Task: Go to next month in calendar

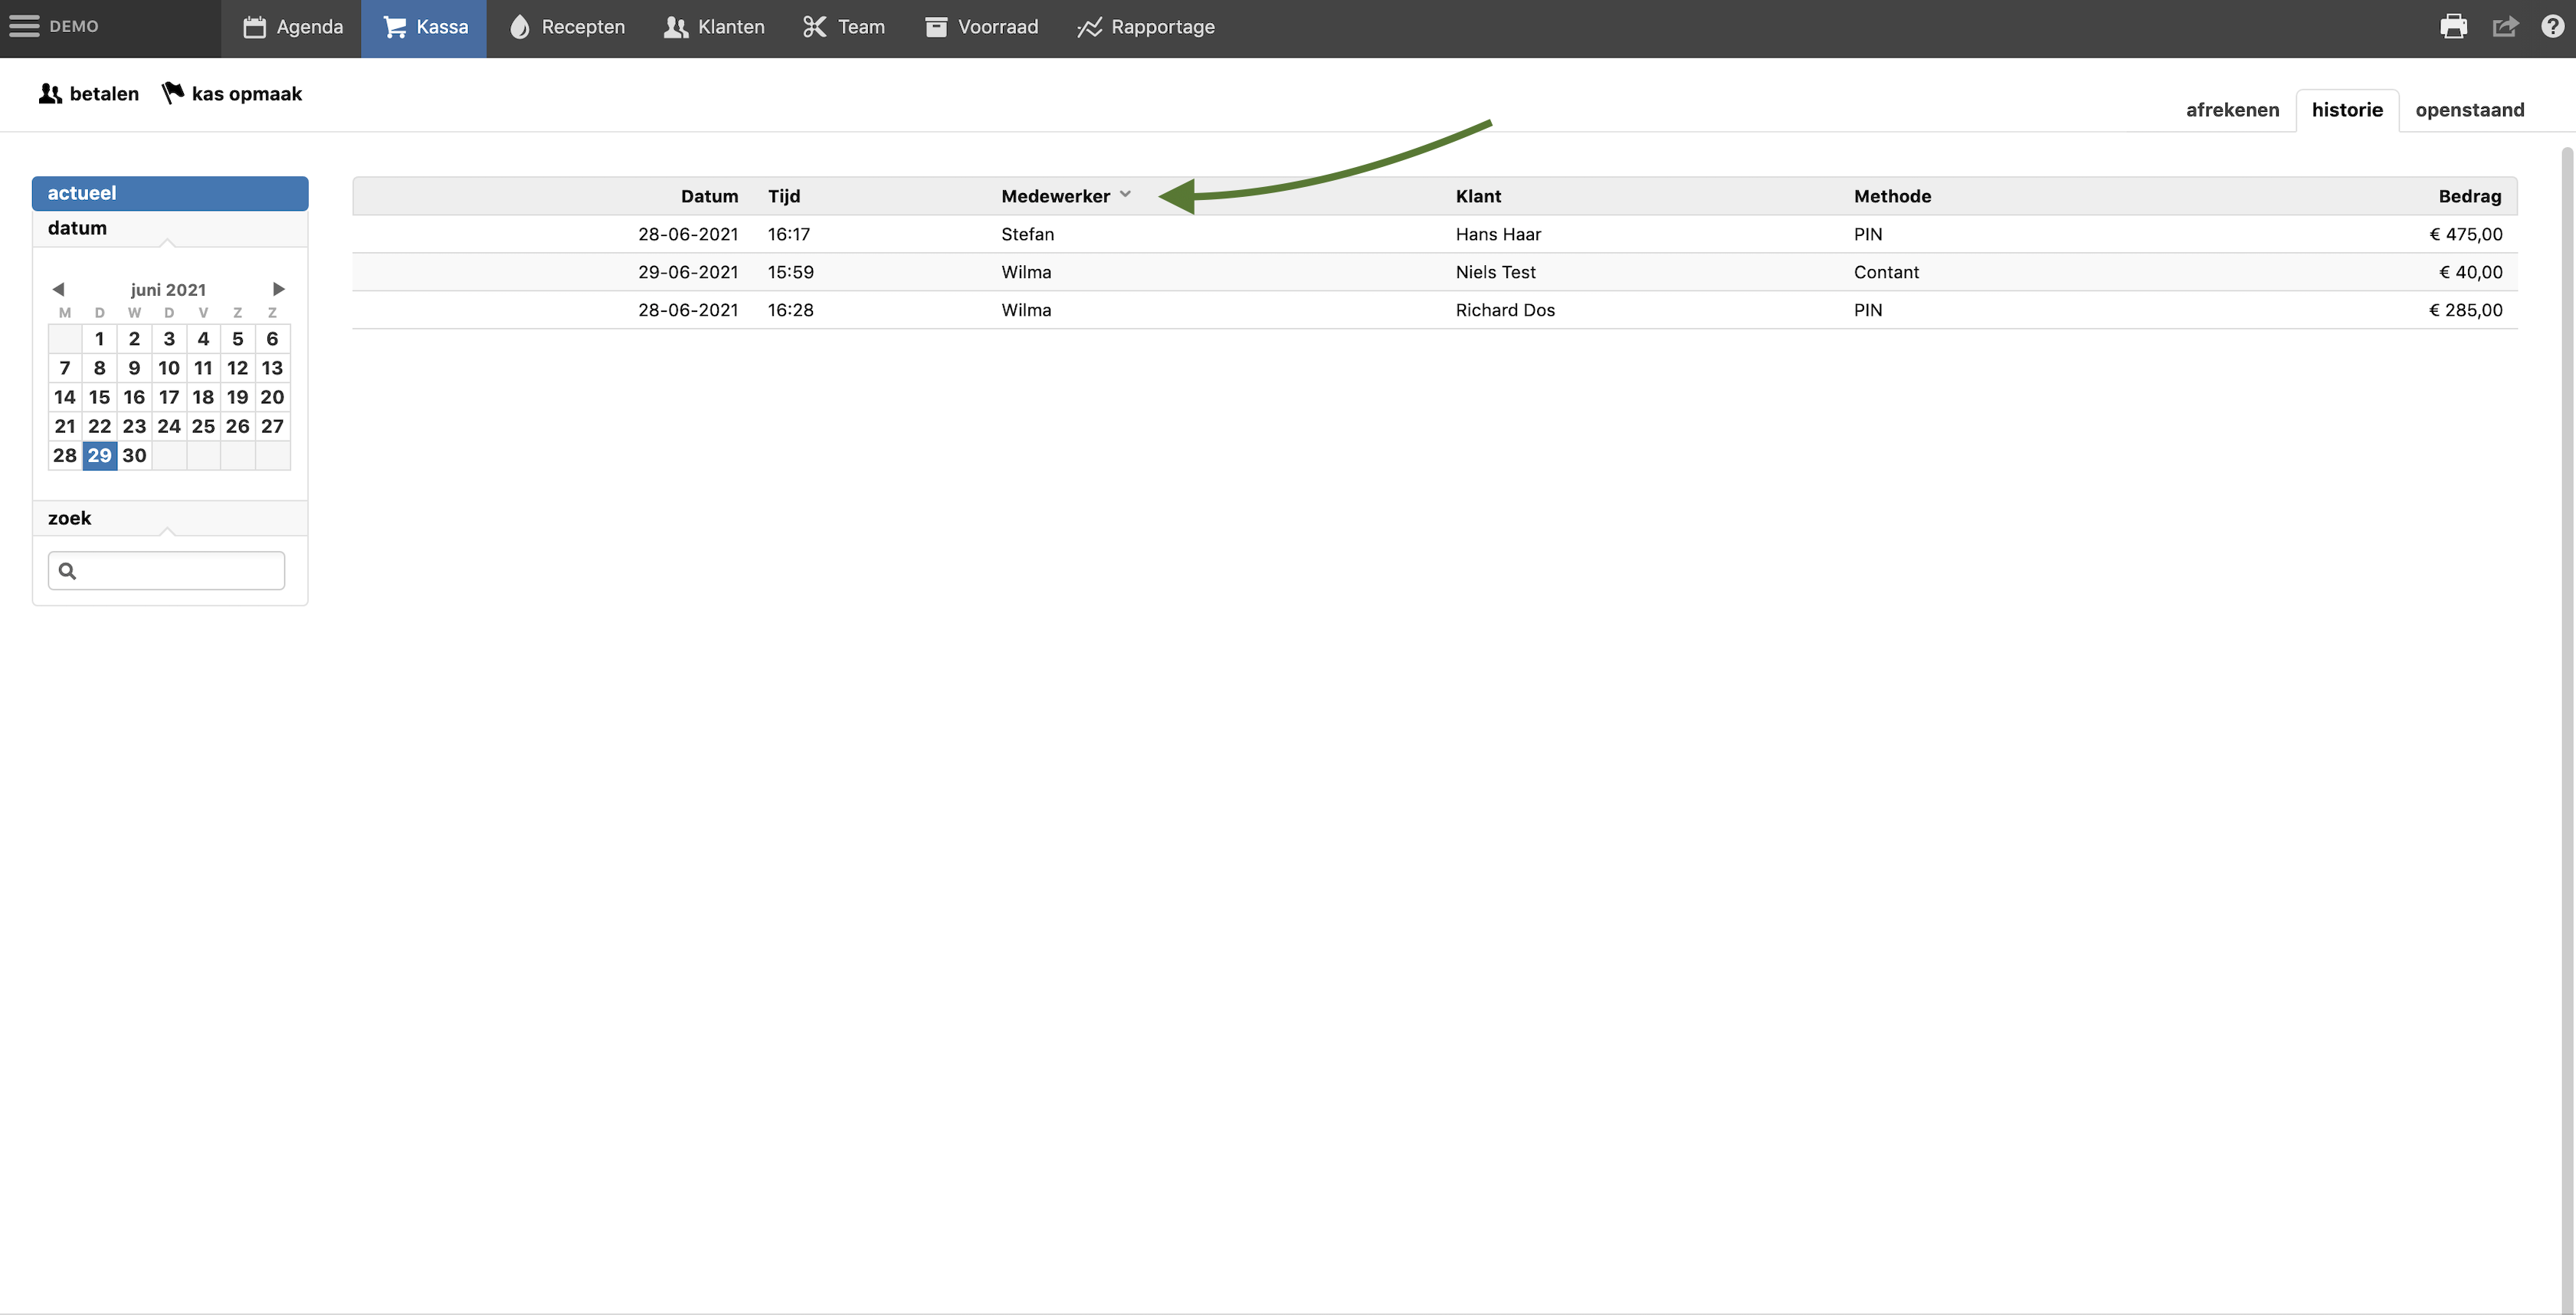Action: (x=279, y=289)
